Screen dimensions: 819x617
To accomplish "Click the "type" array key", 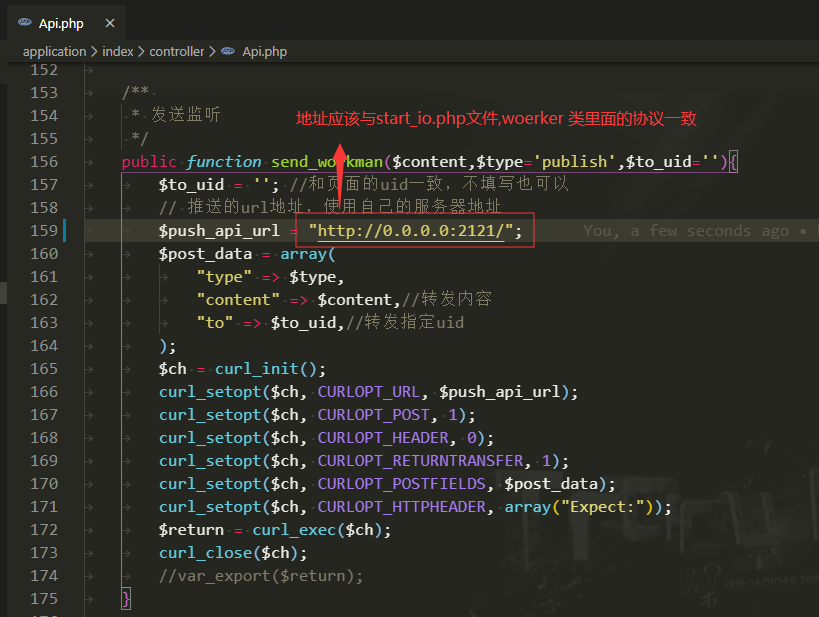I will (224, 277).
